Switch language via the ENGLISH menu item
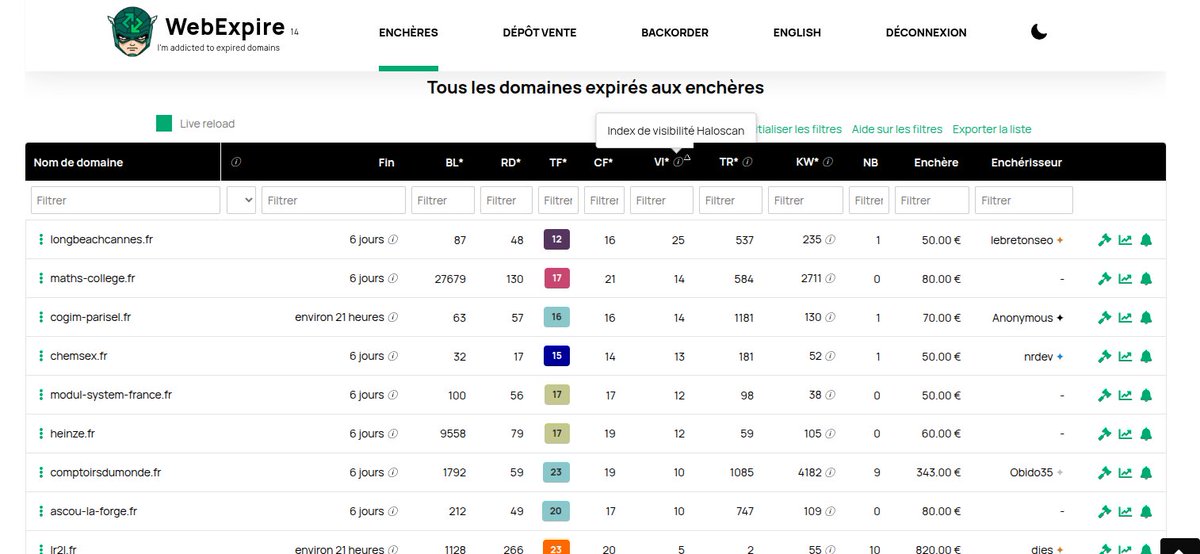Screen dimensions: 1200x554 point(797,32)
